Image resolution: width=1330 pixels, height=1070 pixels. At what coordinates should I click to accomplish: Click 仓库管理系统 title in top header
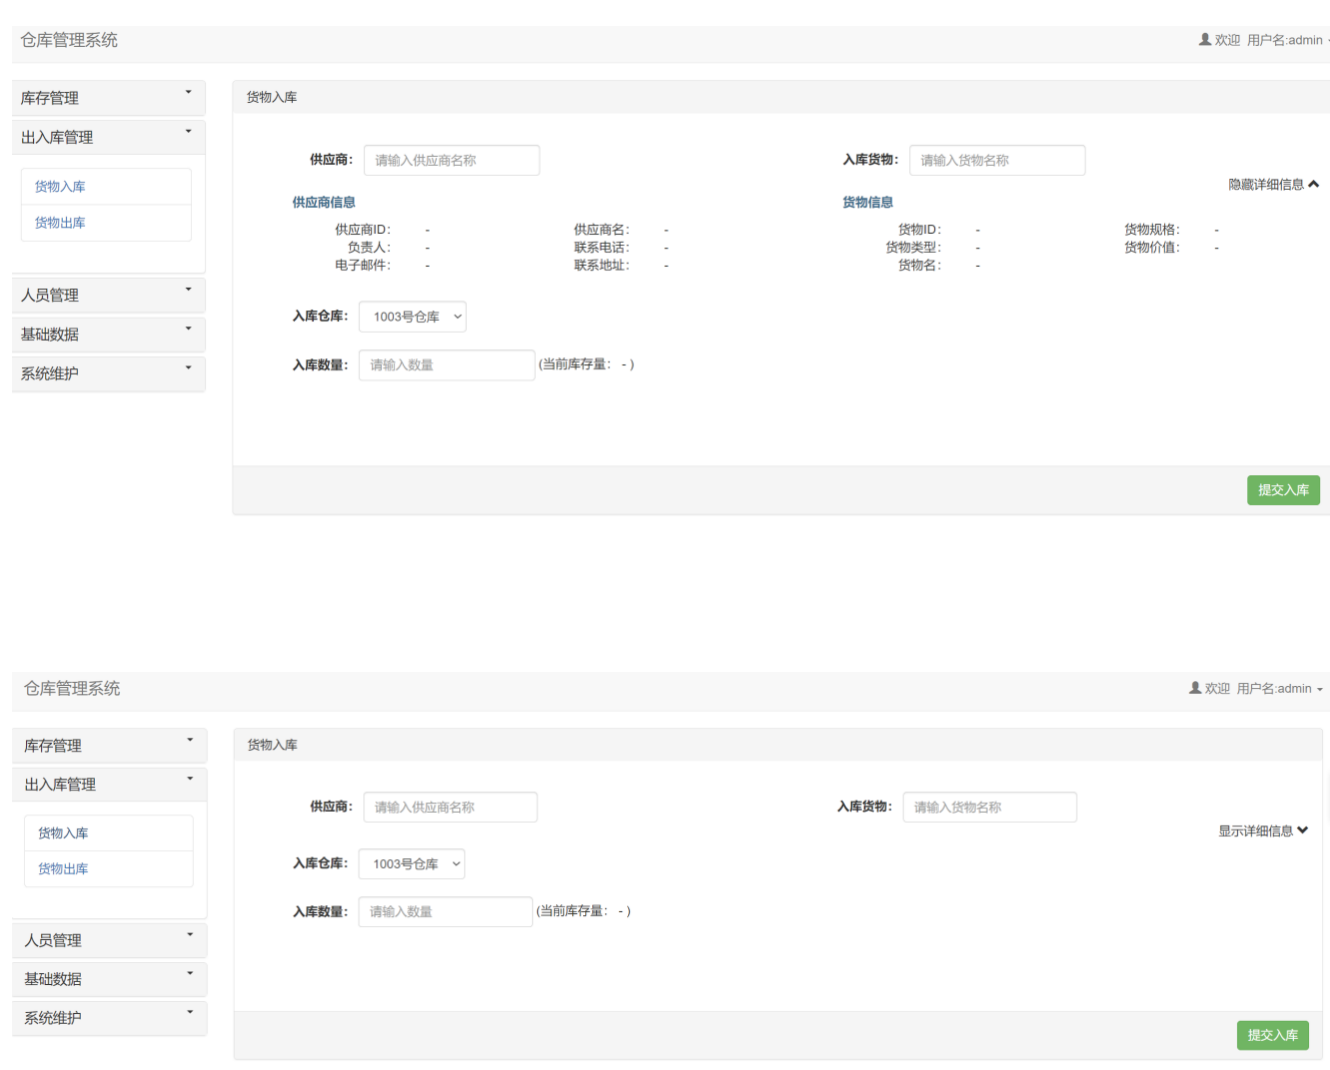click(x=69, y=40)
